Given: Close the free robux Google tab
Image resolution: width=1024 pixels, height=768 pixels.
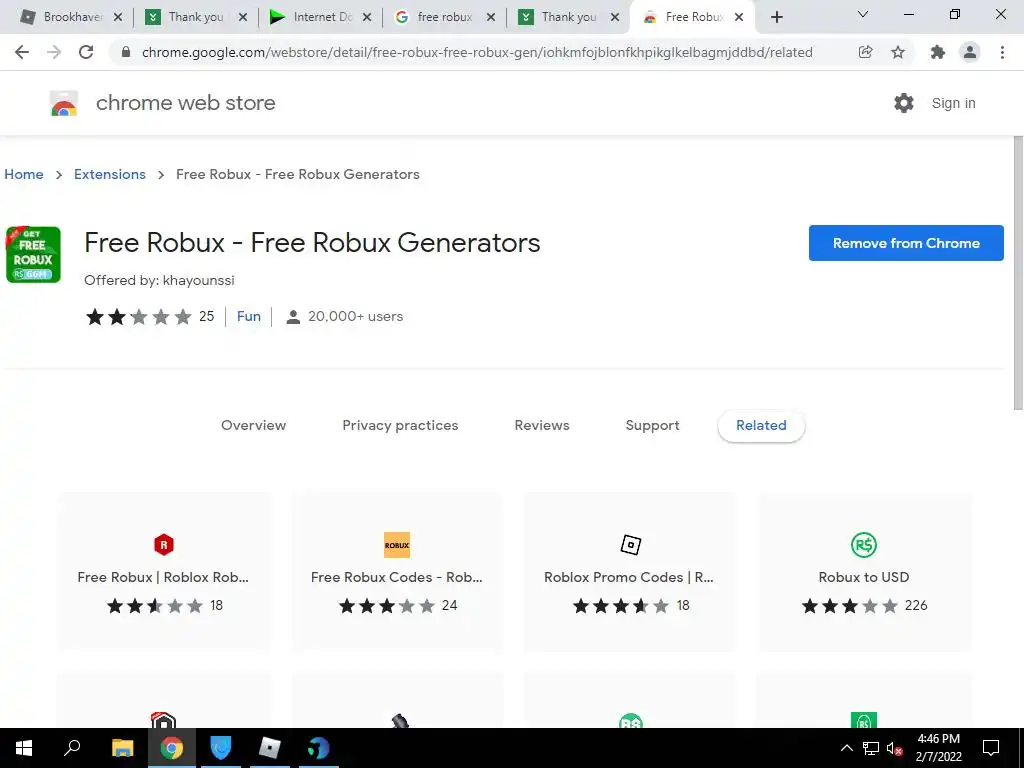Looking at the screenshot, I should (x=491, y=18).
